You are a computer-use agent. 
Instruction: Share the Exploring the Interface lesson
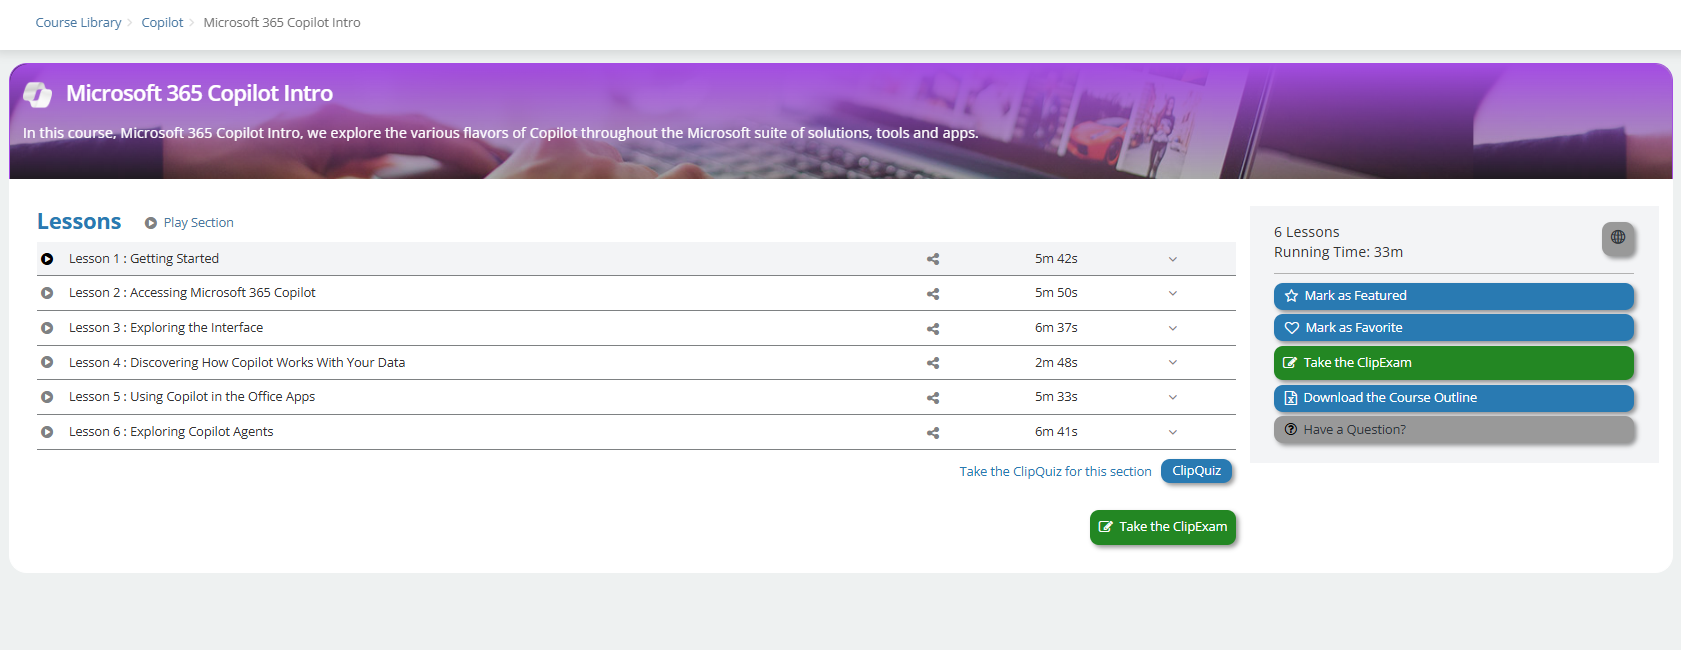coord(933,329)
